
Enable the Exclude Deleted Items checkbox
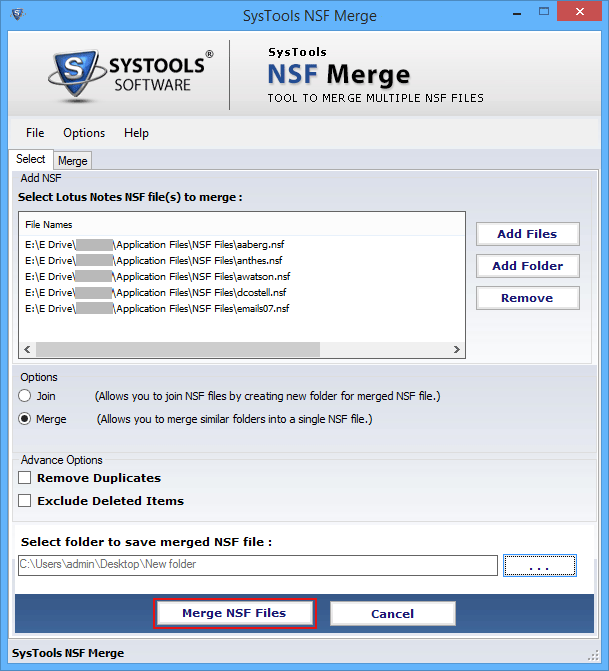(x=25, y=501)
